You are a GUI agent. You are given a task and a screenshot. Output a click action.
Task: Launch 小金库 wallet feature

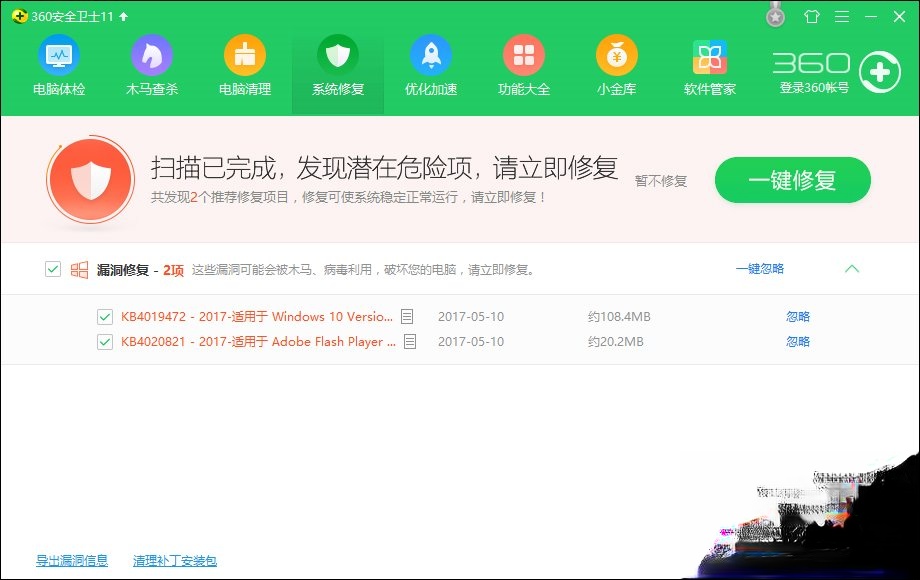pyautogui.click(x=616, y=67)
